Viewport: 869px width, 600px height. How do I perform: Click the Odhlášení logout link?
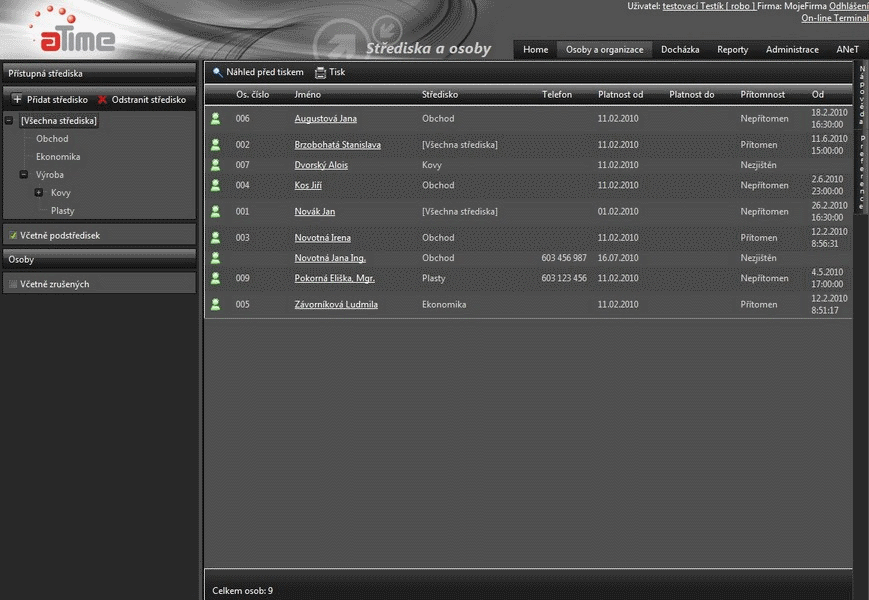[848, 6]
